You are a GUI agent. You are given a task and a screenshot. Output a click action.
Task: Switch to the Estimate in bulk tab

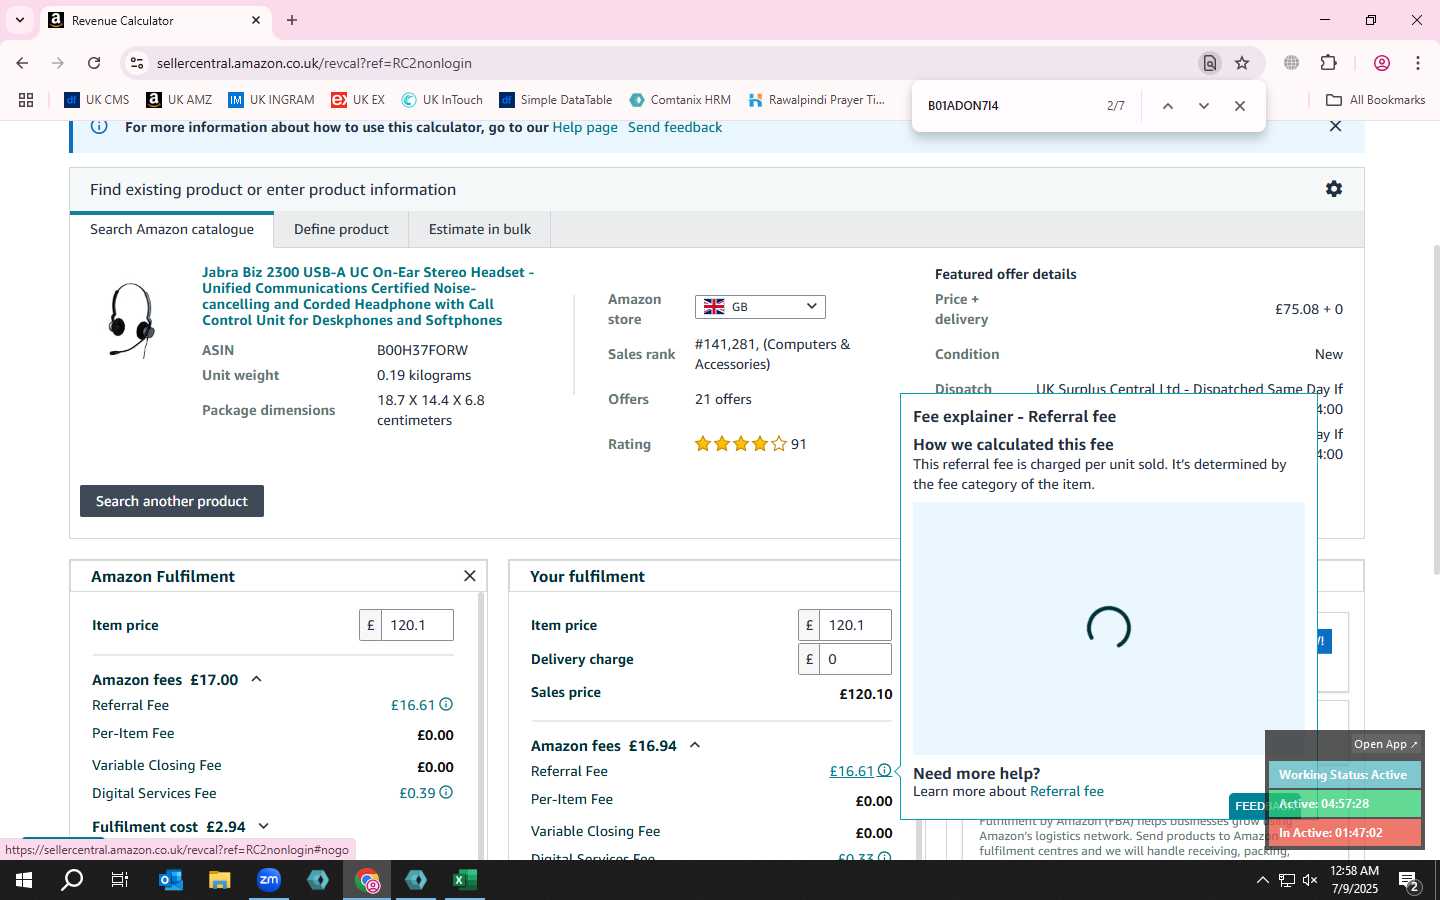click(480, 229)
